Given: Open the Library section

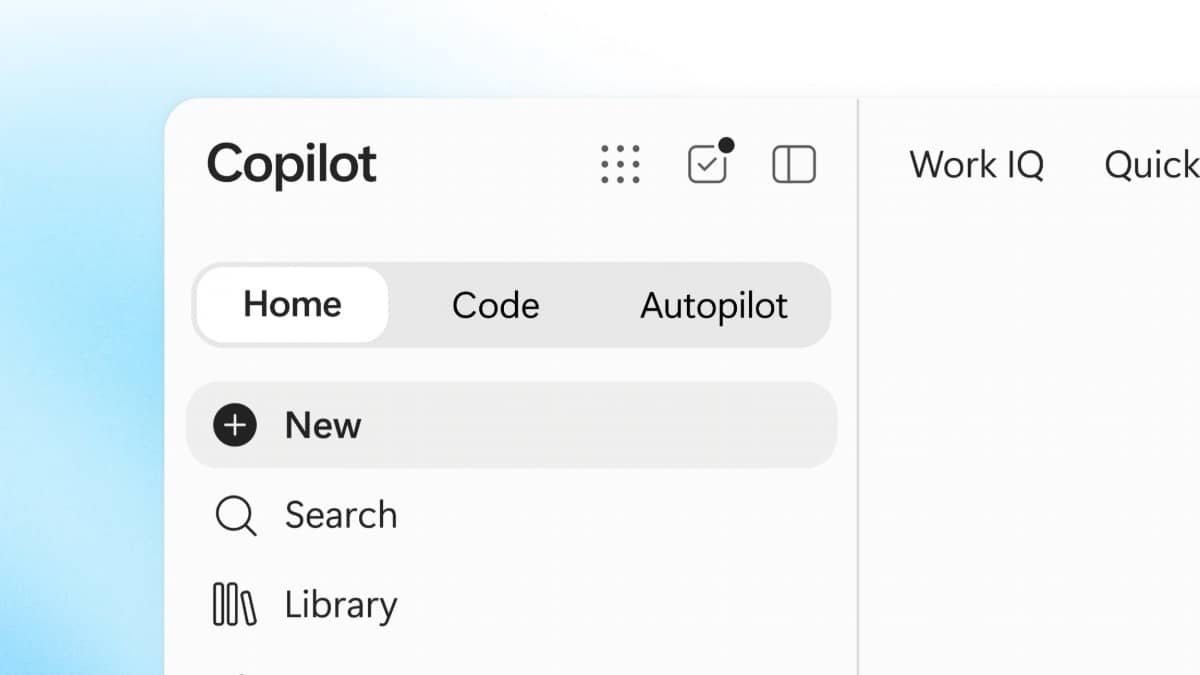Looking at the screenshot, I should (512, 605).
